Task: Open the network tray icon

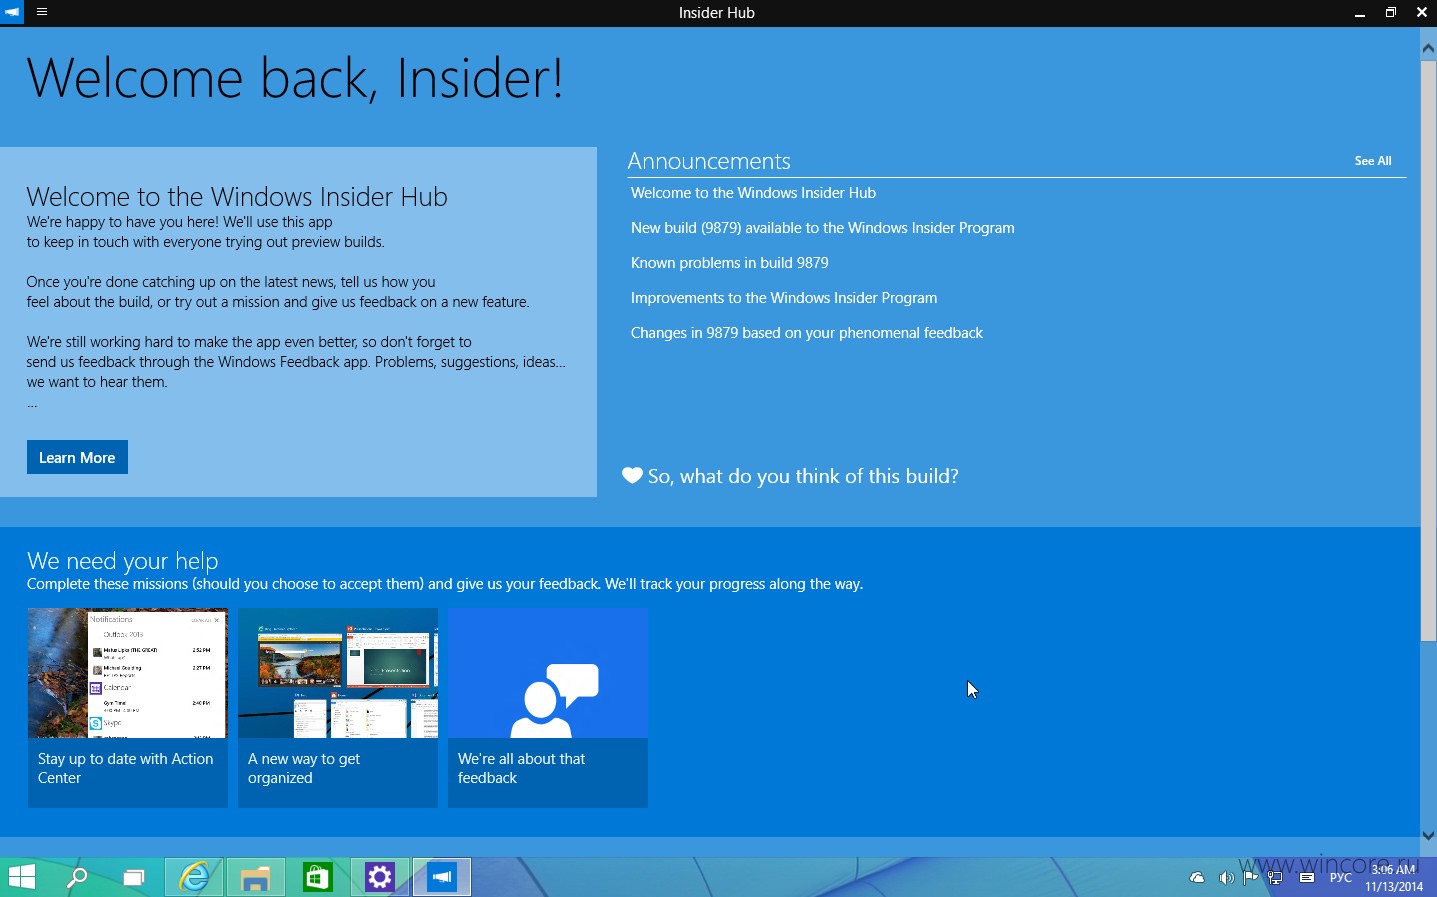Action: coord(1275,878)
